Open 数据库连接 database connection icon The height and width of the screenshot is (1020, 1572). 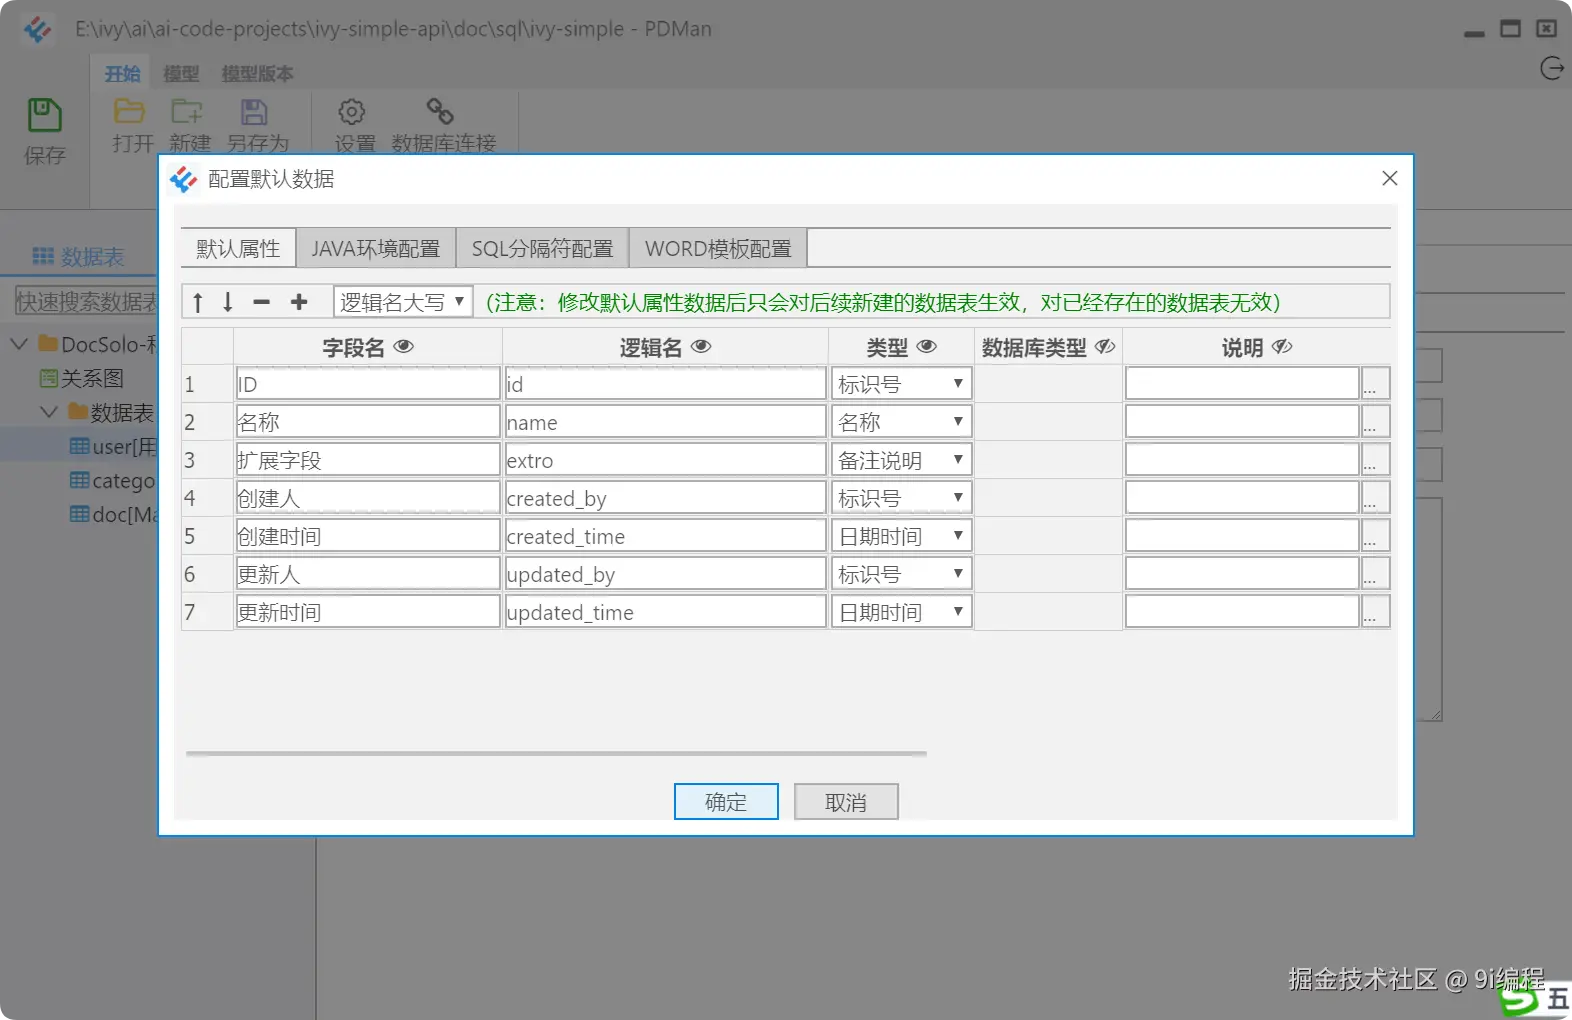tap(440, 111)
